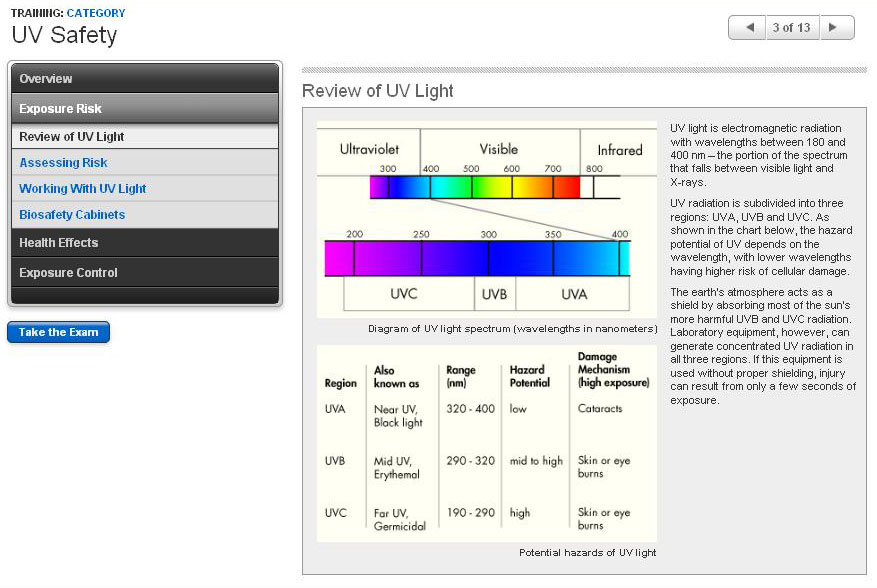Screen dimensions: 877x588
Task: Expand the Overview section
Action: (145, 79)
